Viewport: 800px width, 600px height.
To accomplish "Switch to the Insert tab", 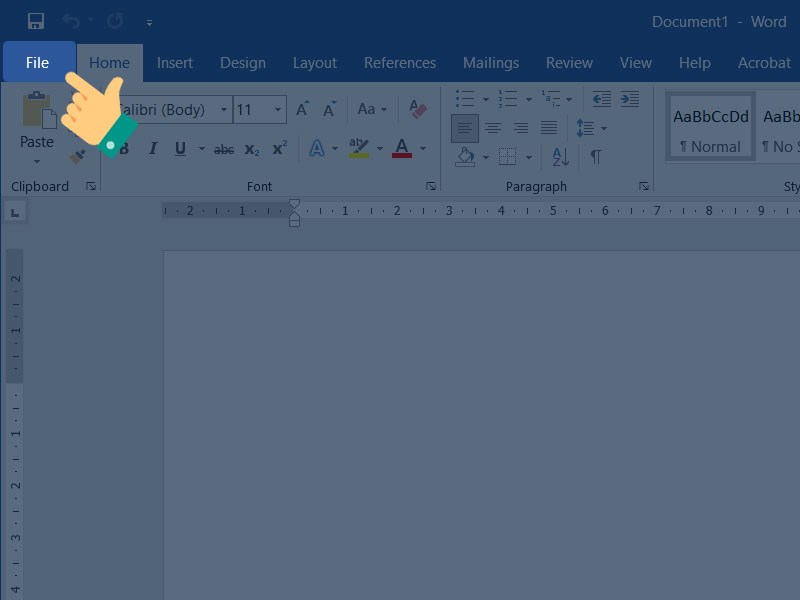I will 174,63.
